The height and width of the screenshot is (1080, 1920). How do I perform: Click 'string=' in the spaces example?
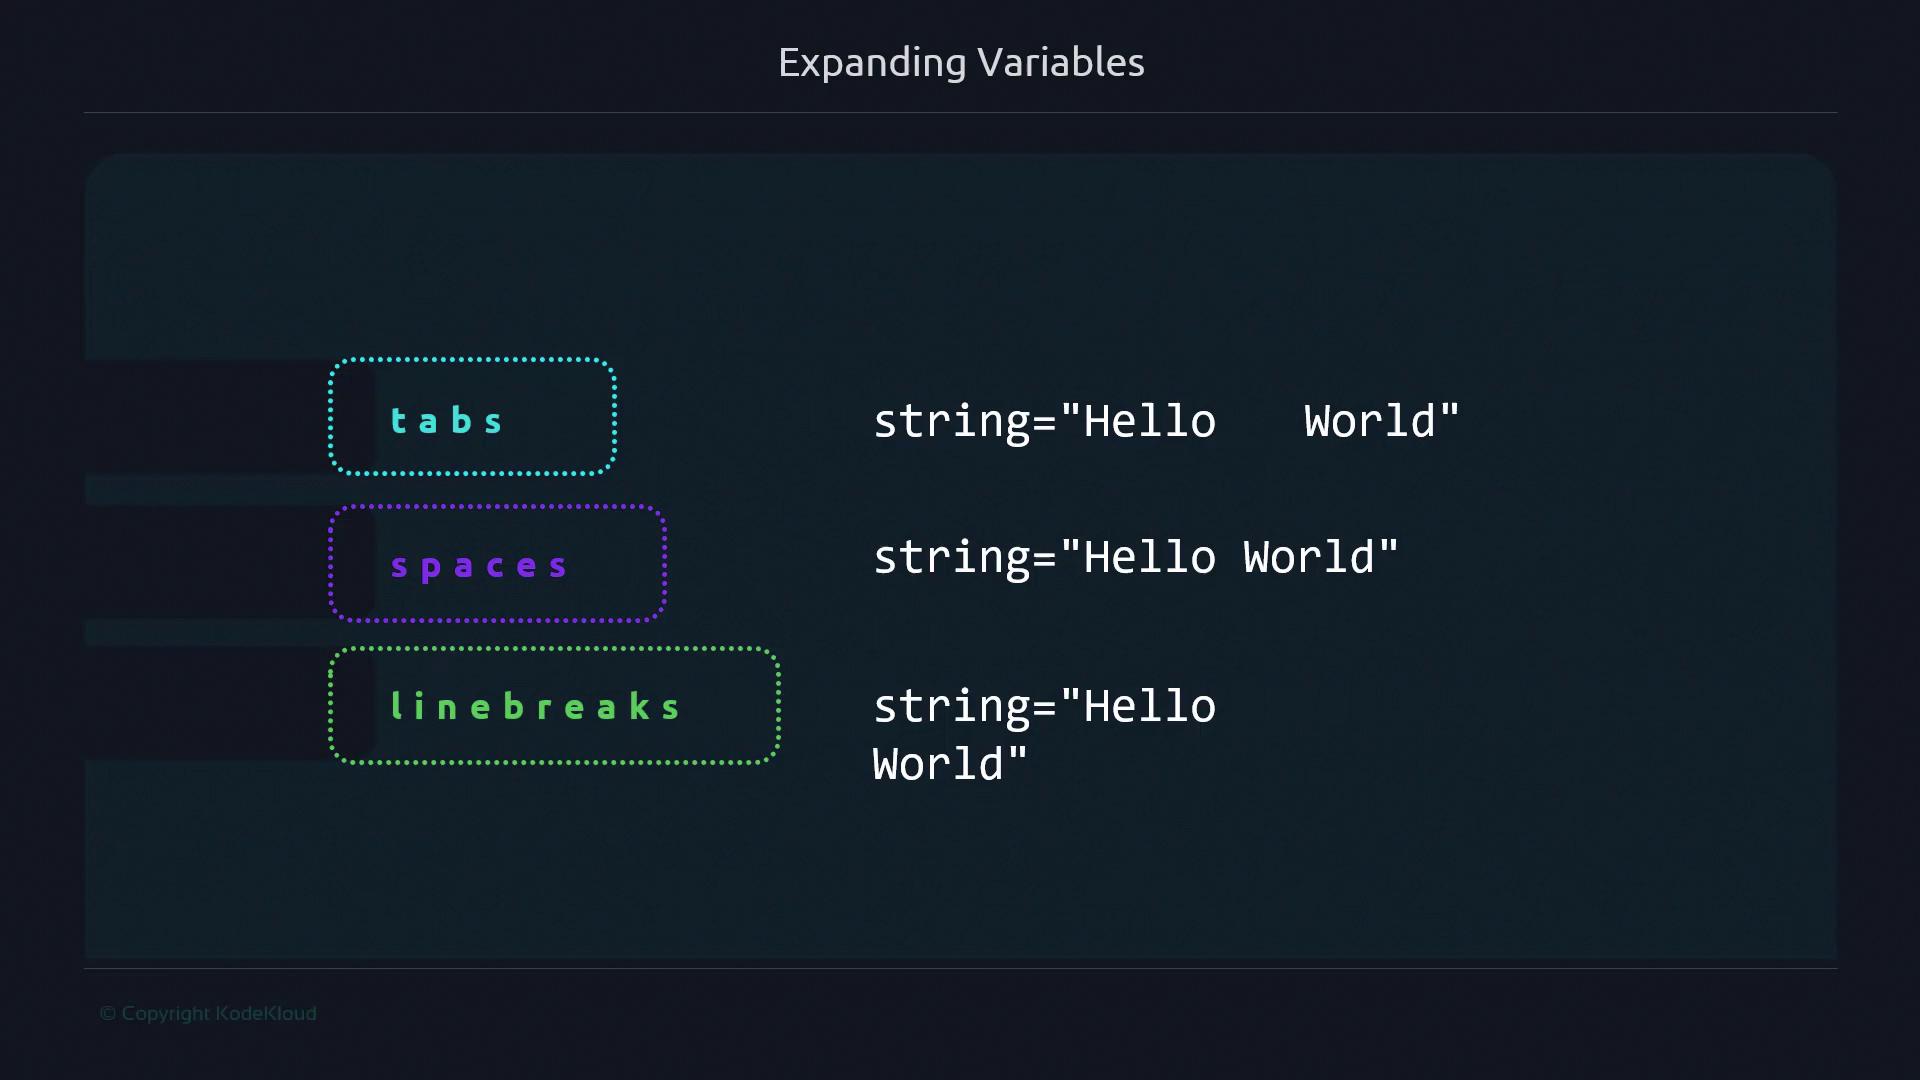click(963, 557)
